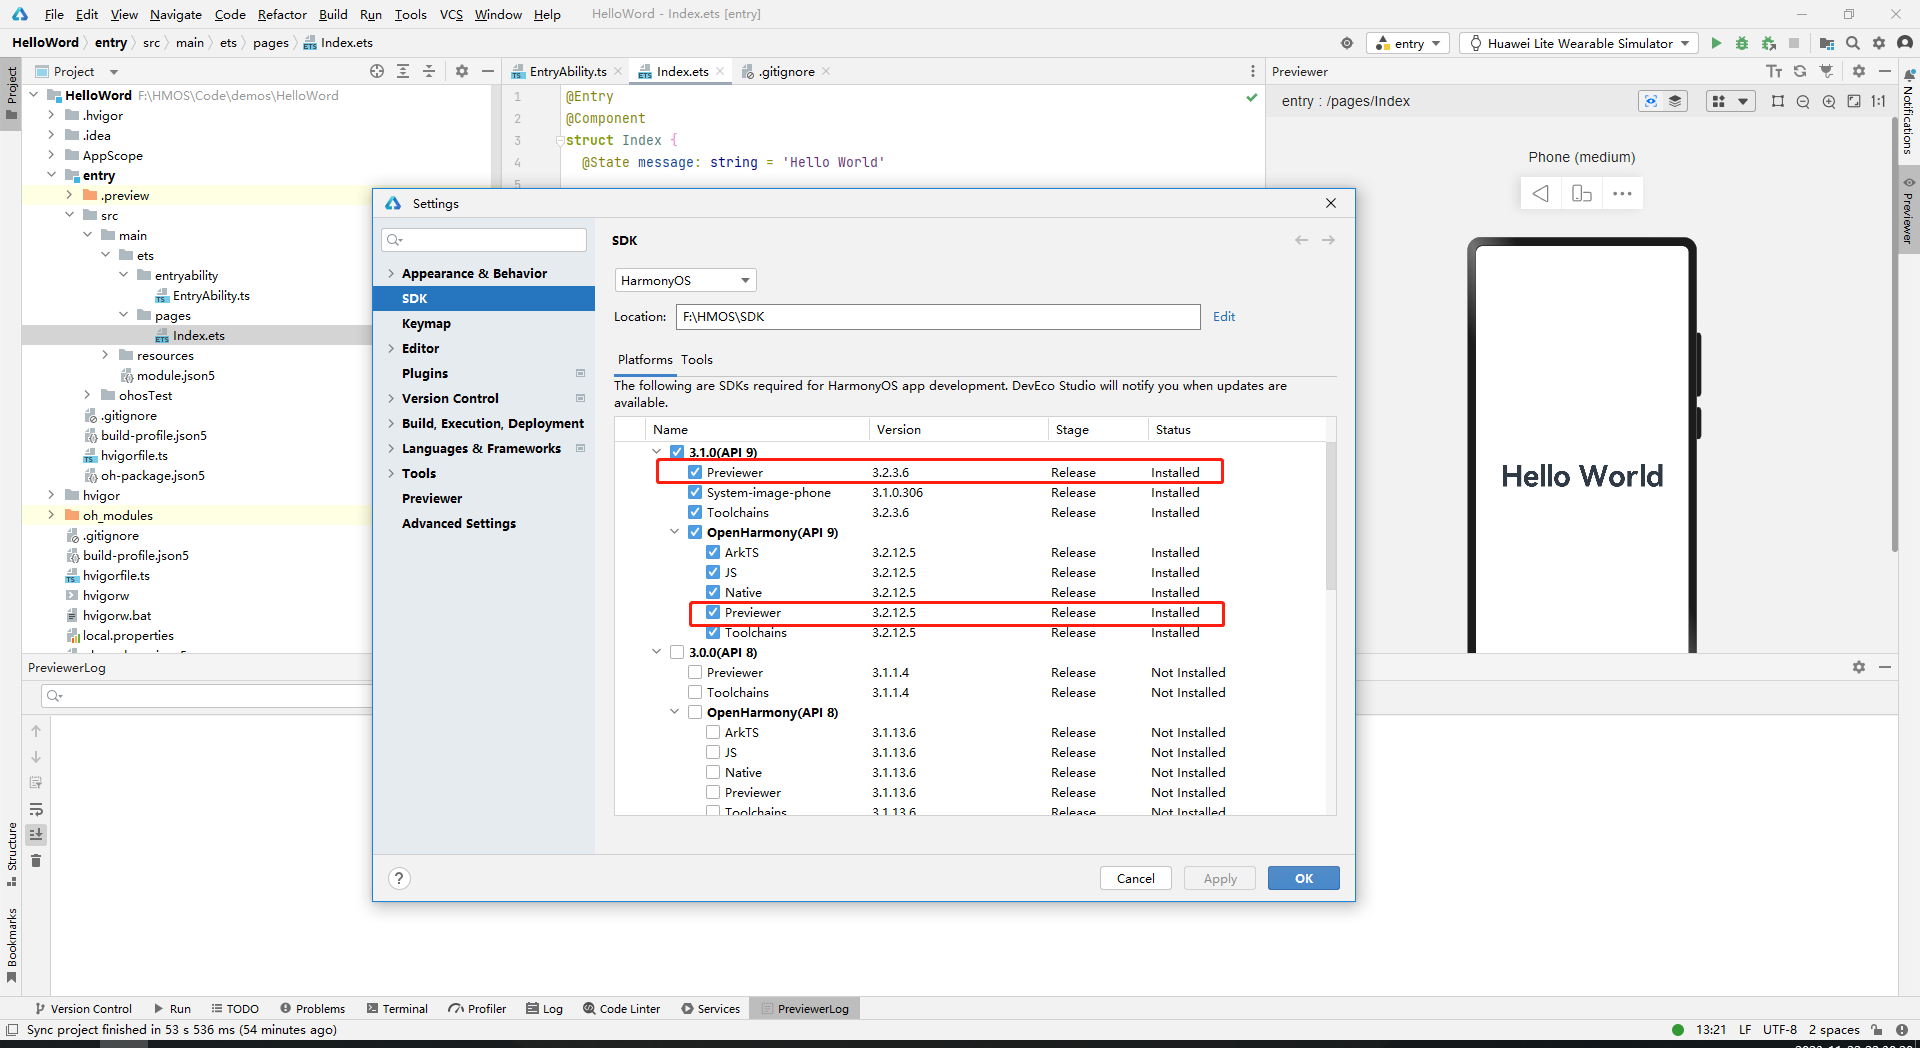This screenshot has height=1048, width=1920.
Task: Open the Build menu
Action: (333, 14)
